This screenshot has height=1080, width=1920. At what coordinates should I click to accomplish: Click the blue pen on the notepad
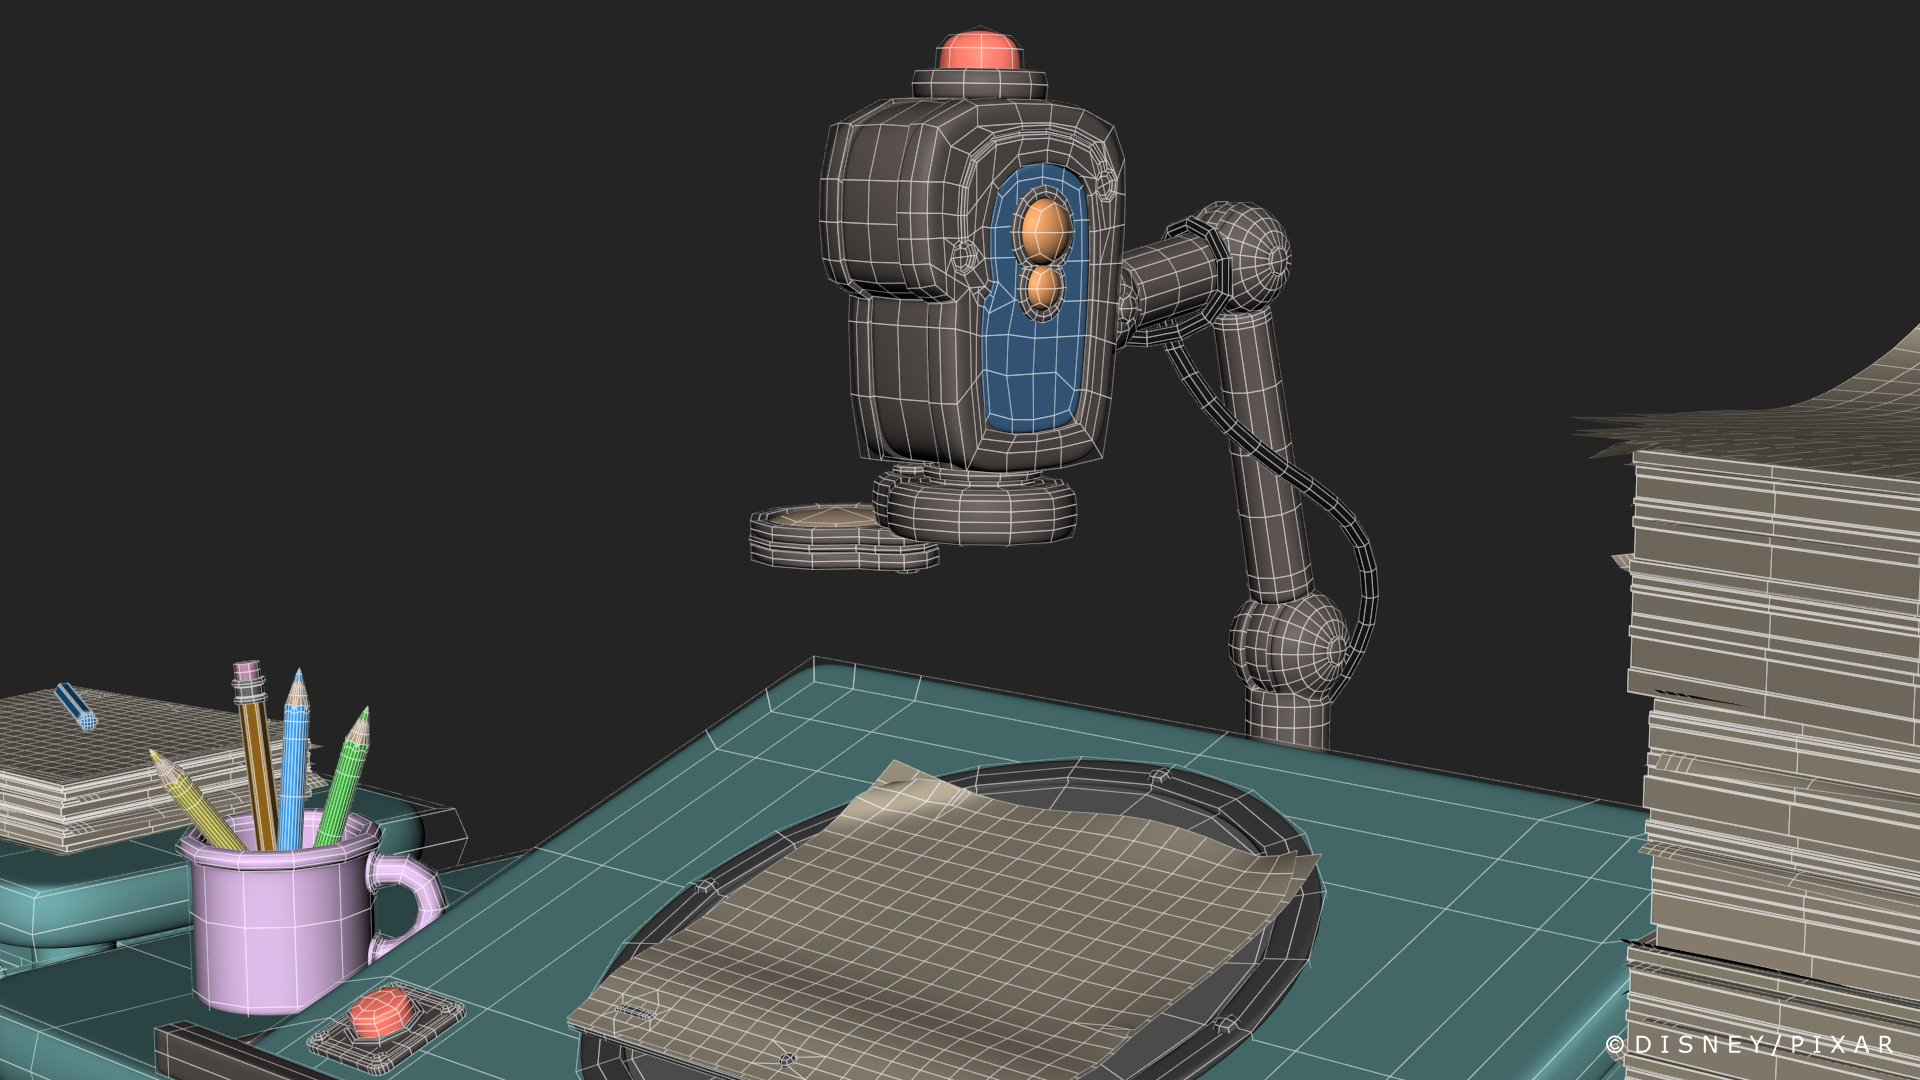[76, 704]
